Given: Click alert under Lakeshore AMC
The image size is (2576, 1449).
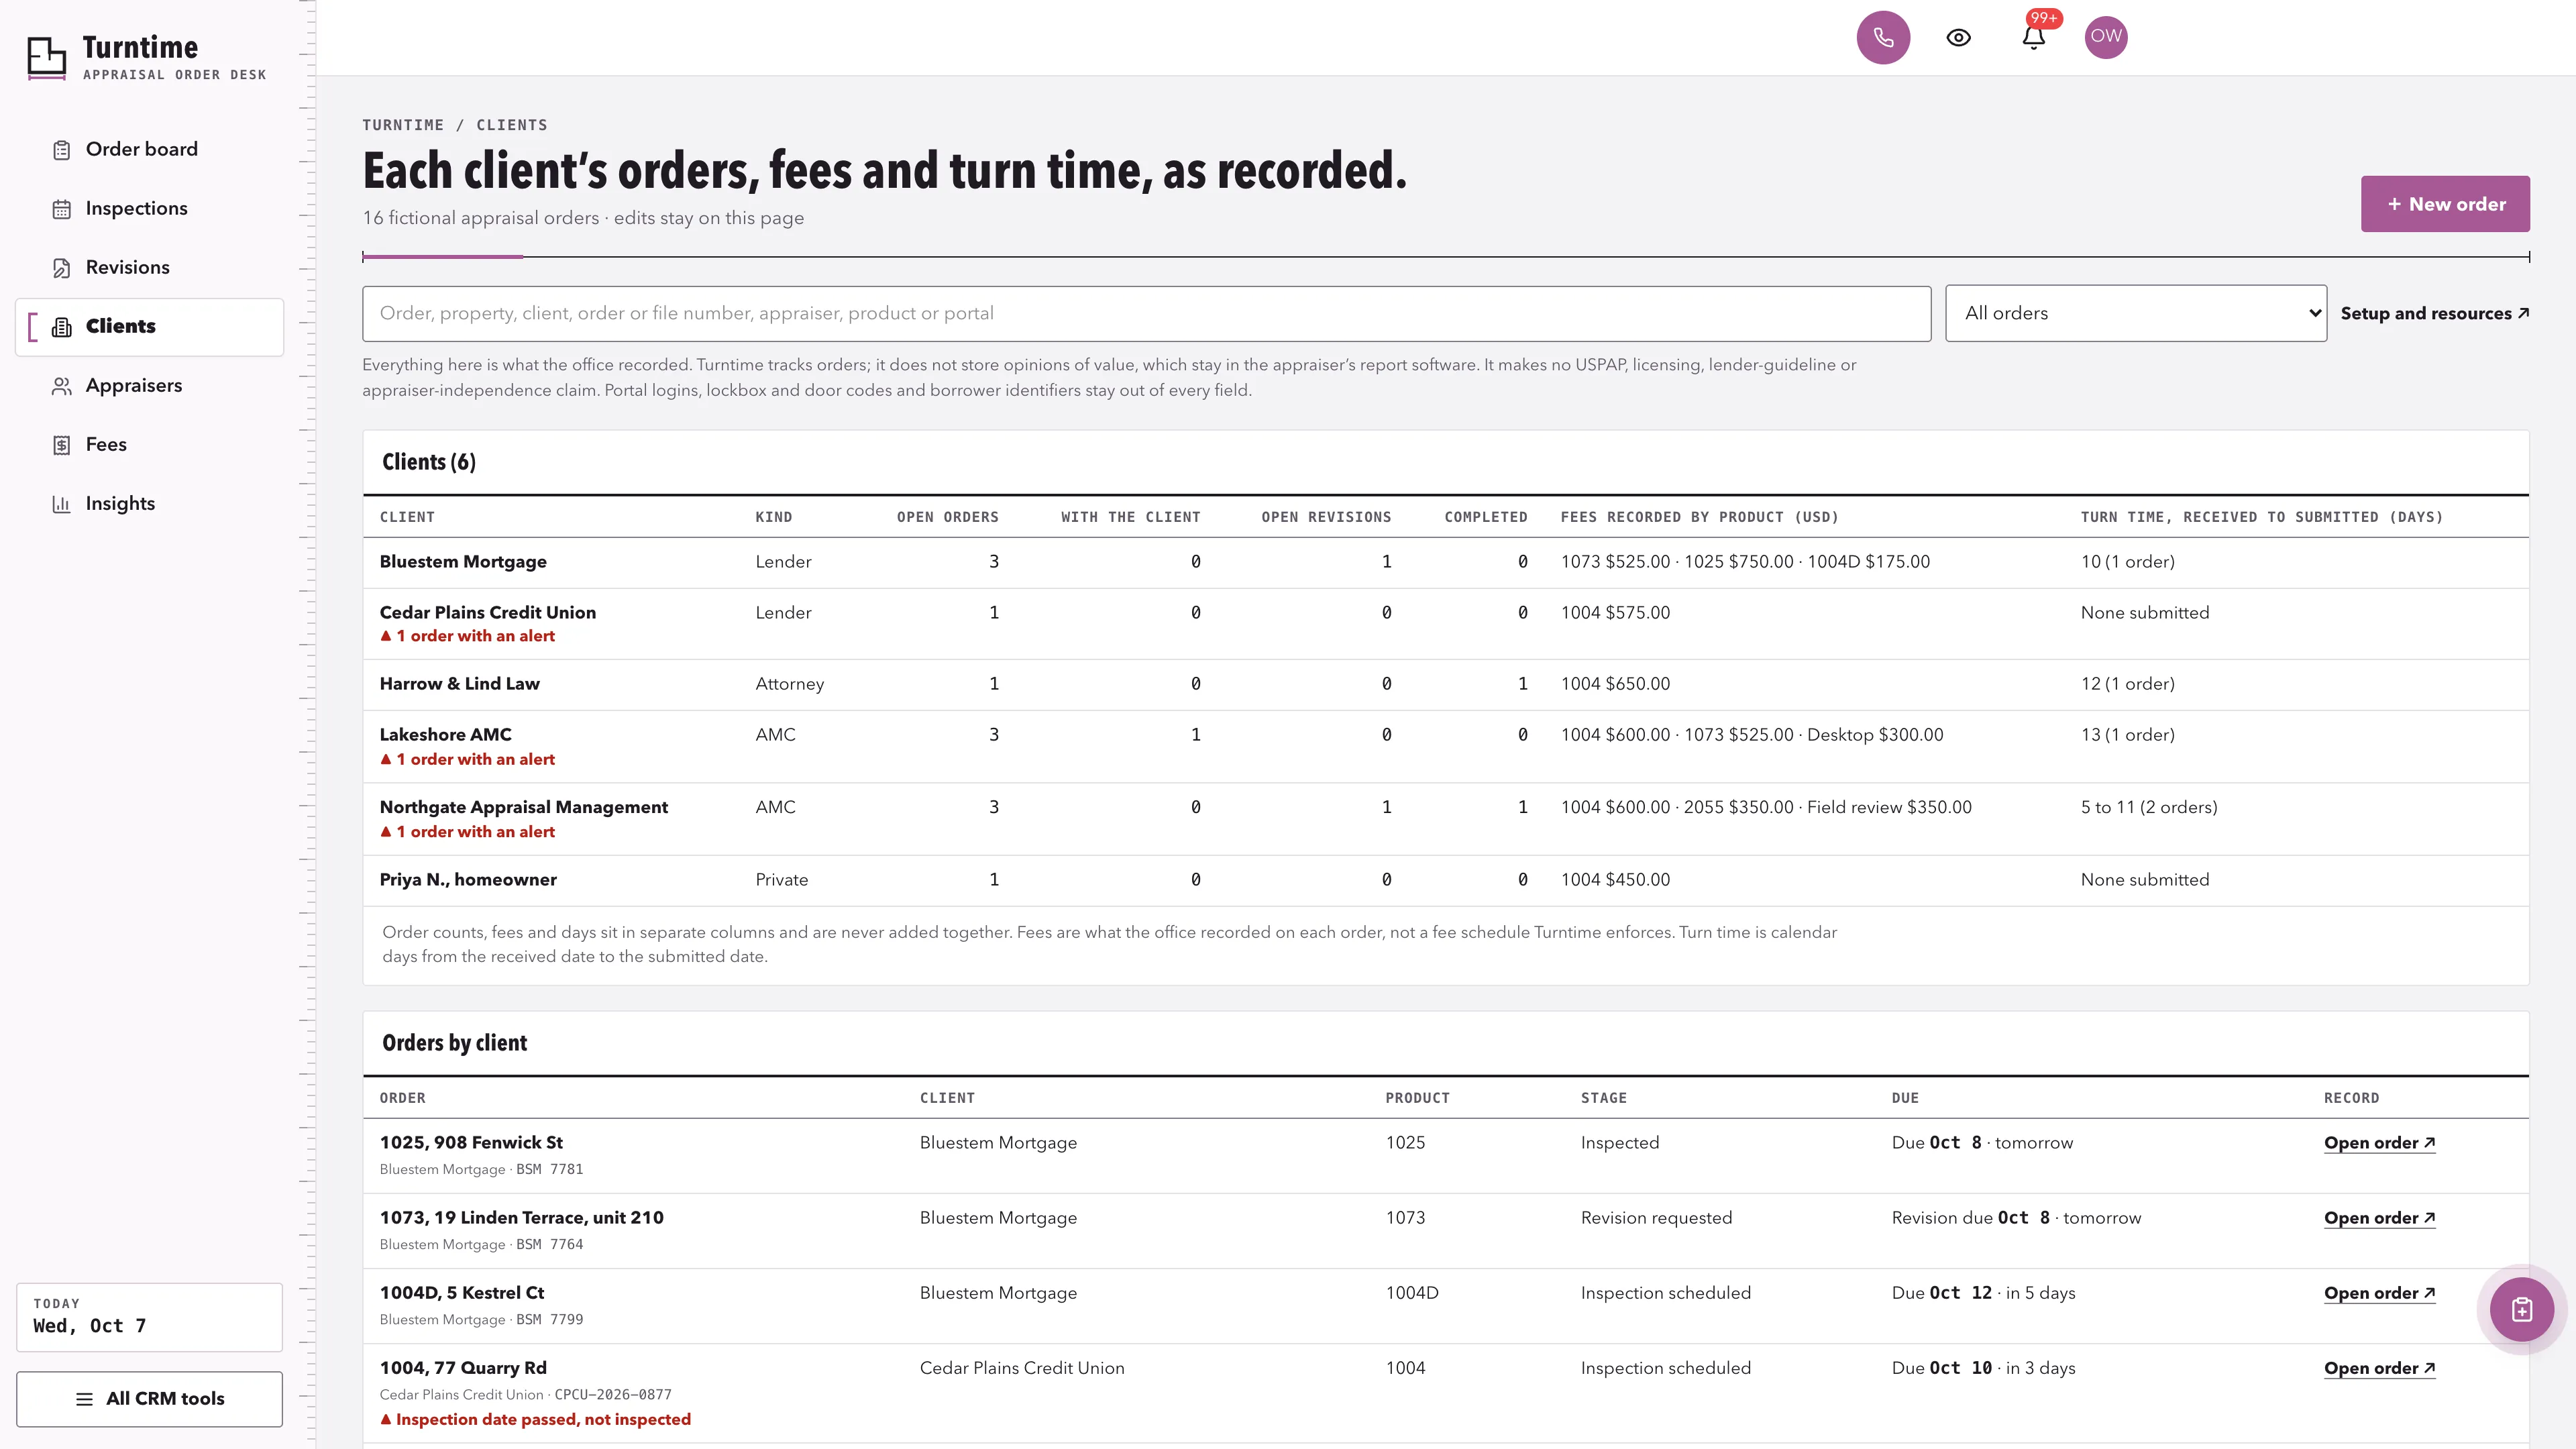Looking at the screenshot, I should (467, 759).
